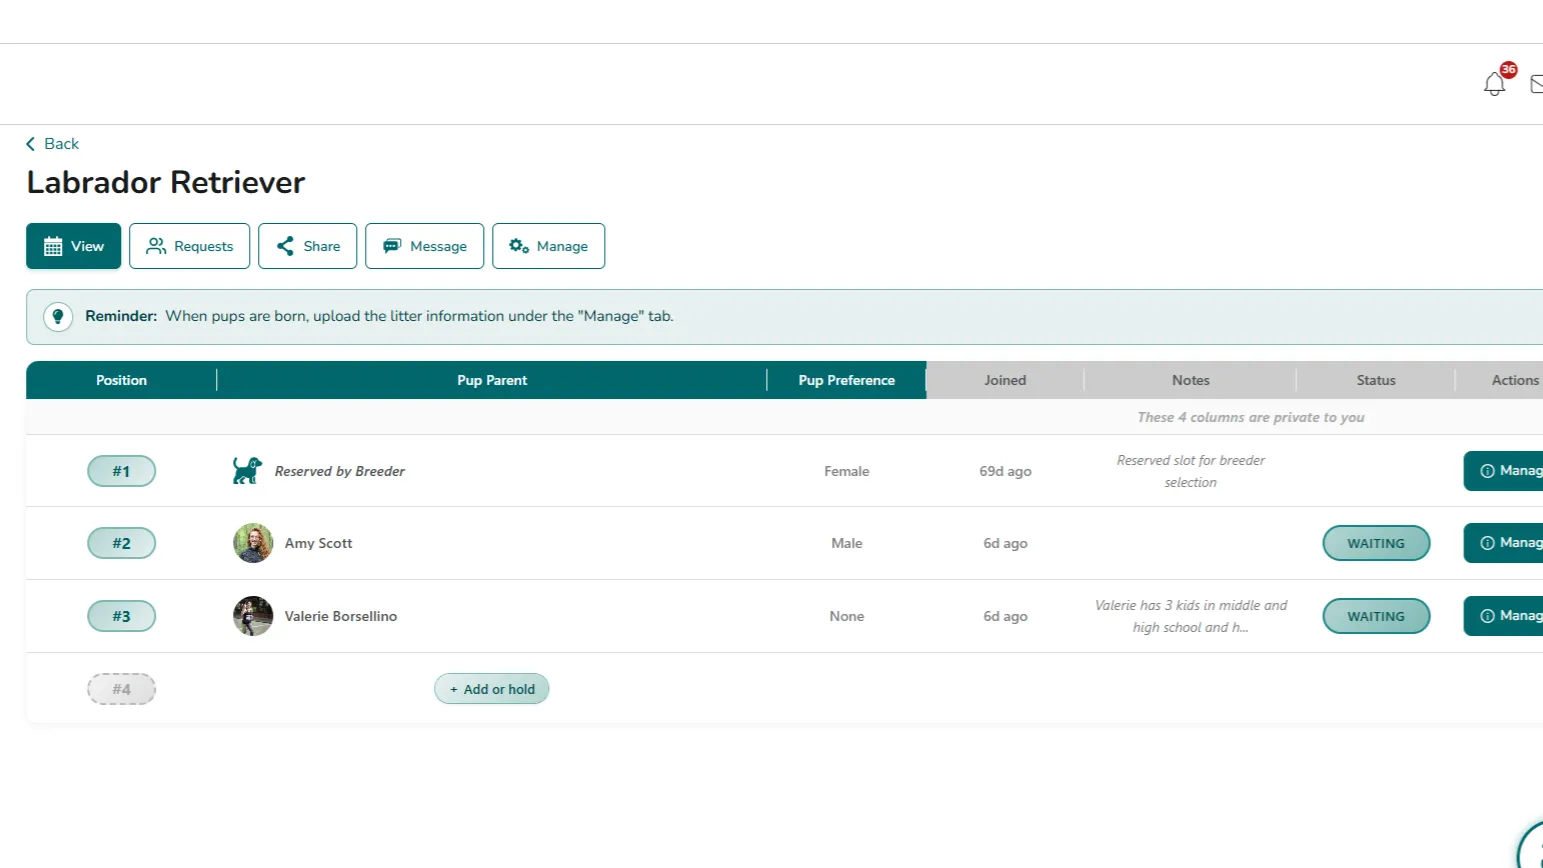Click the lightbulb reminder icon

(x=58, y=316)
